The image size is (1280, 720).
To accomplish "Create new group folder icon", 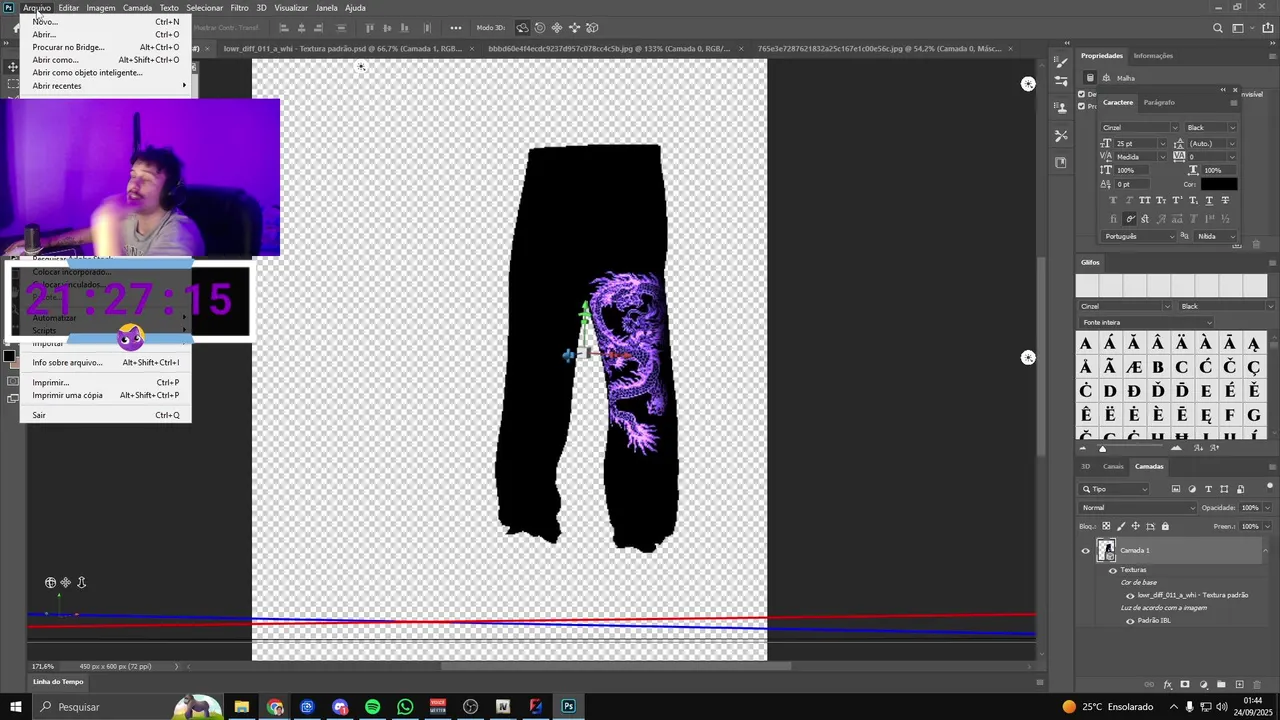I will (1221, 684).
